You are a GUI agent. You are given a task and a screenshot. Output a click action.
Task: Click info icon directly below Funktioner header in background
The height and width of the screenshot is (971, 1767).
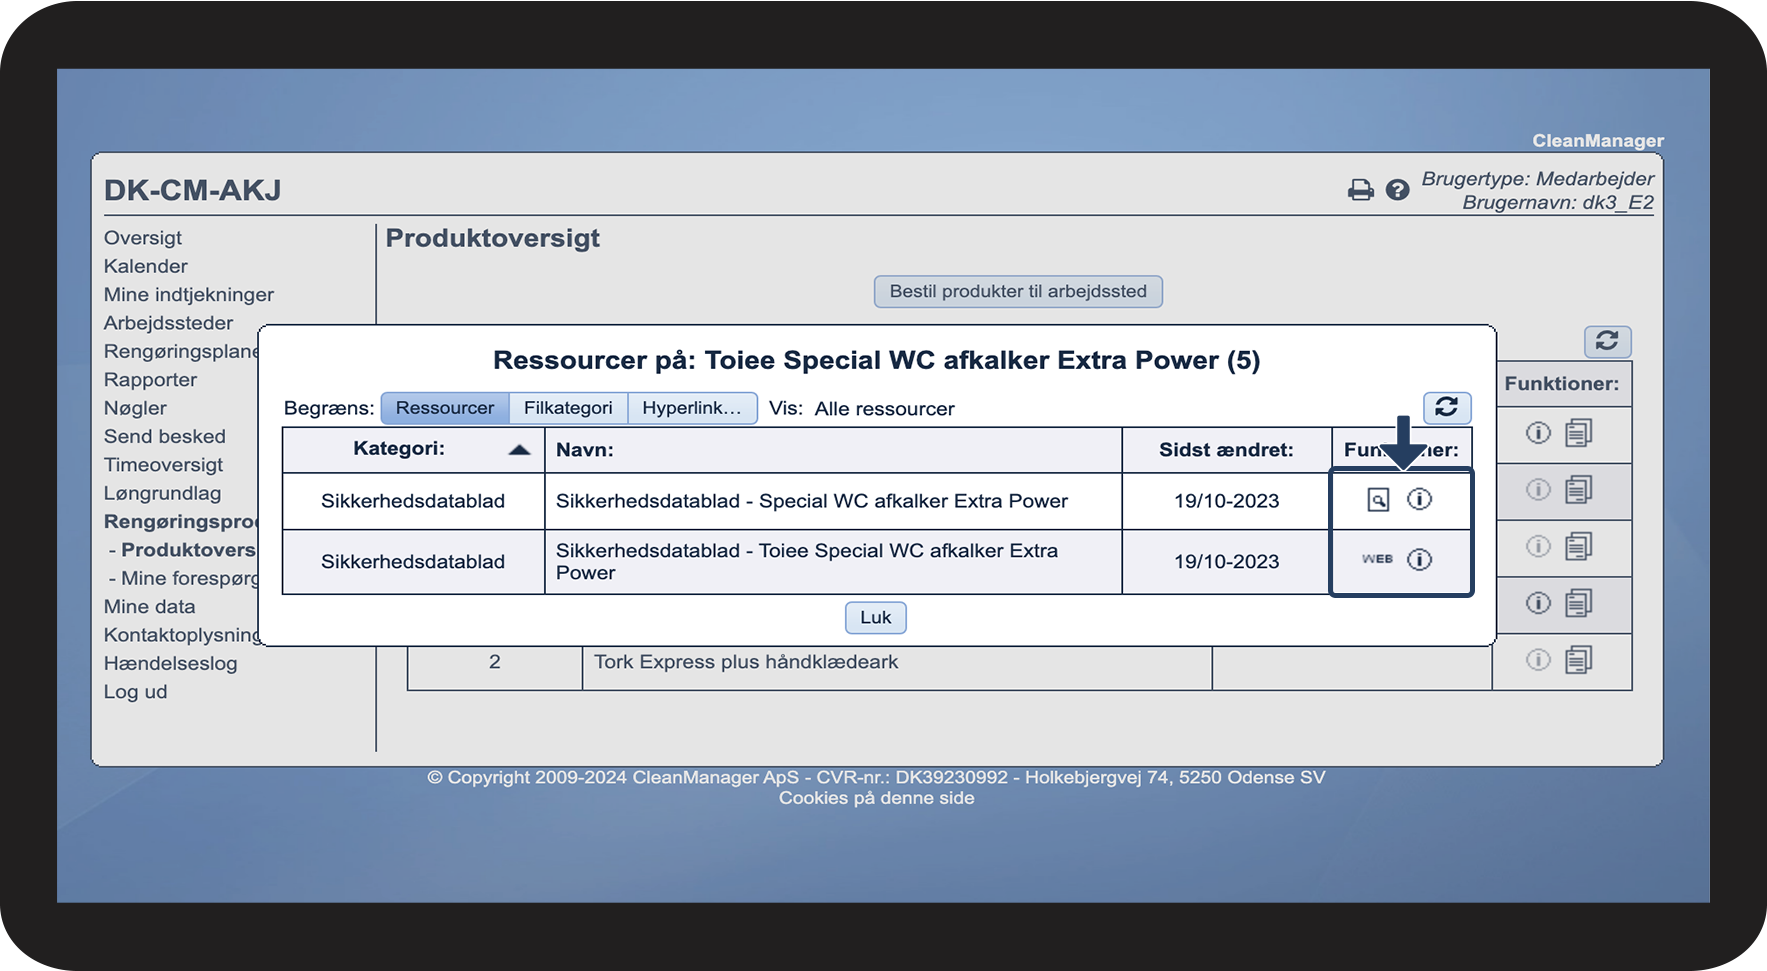pyautogui.click(x=1538, y=433)
